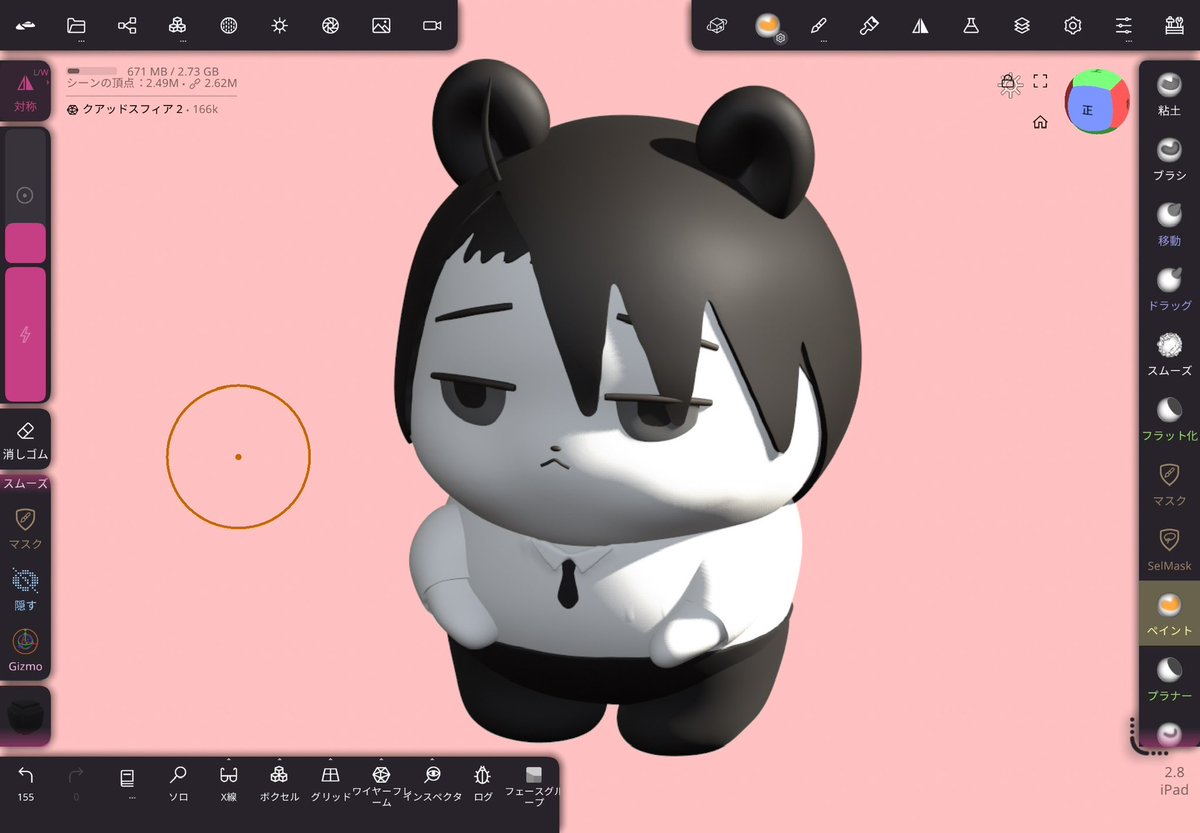Open the black material preview thumbnail
This screenshot has width=1200, height=833.
26,718
